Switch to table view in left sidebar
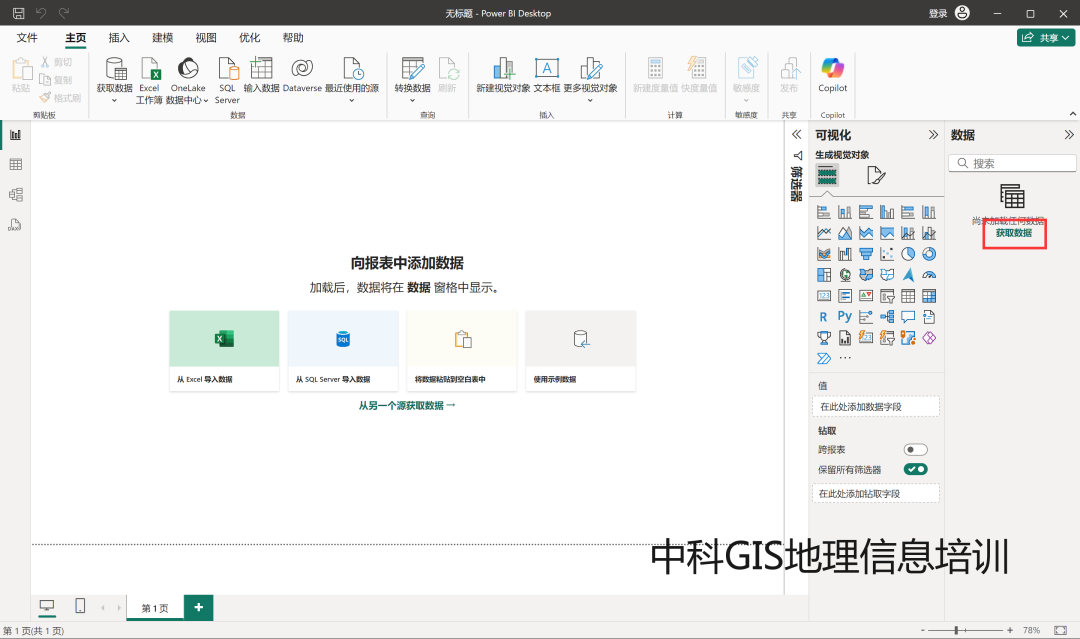Screen dimensions: 1080x639 [x=15, y=165]
